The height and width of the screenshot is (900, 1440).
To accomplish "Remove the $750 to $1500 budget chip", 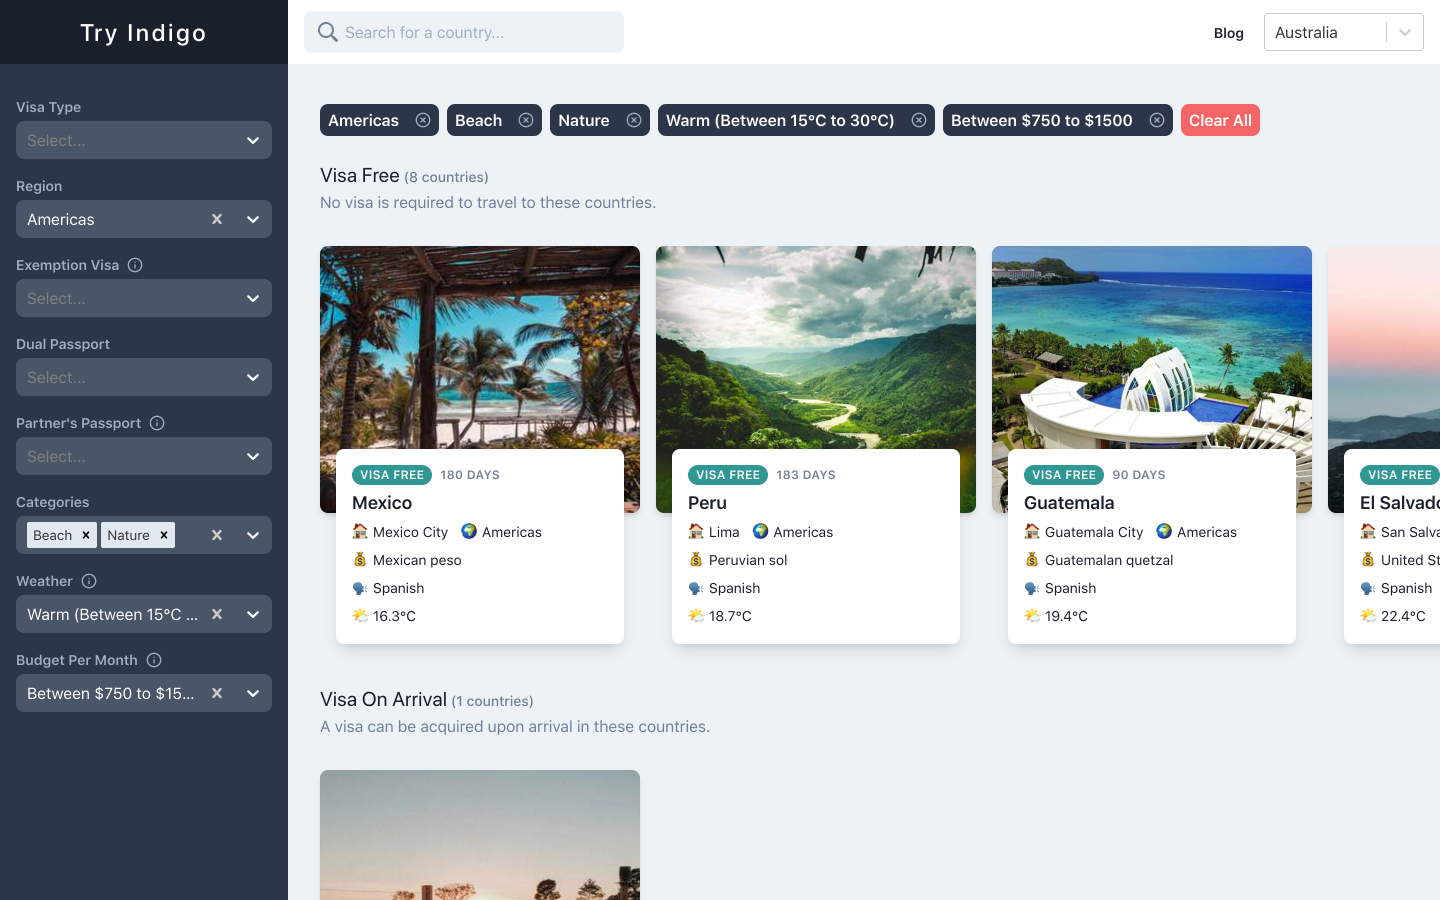I will coord(1157,120).
